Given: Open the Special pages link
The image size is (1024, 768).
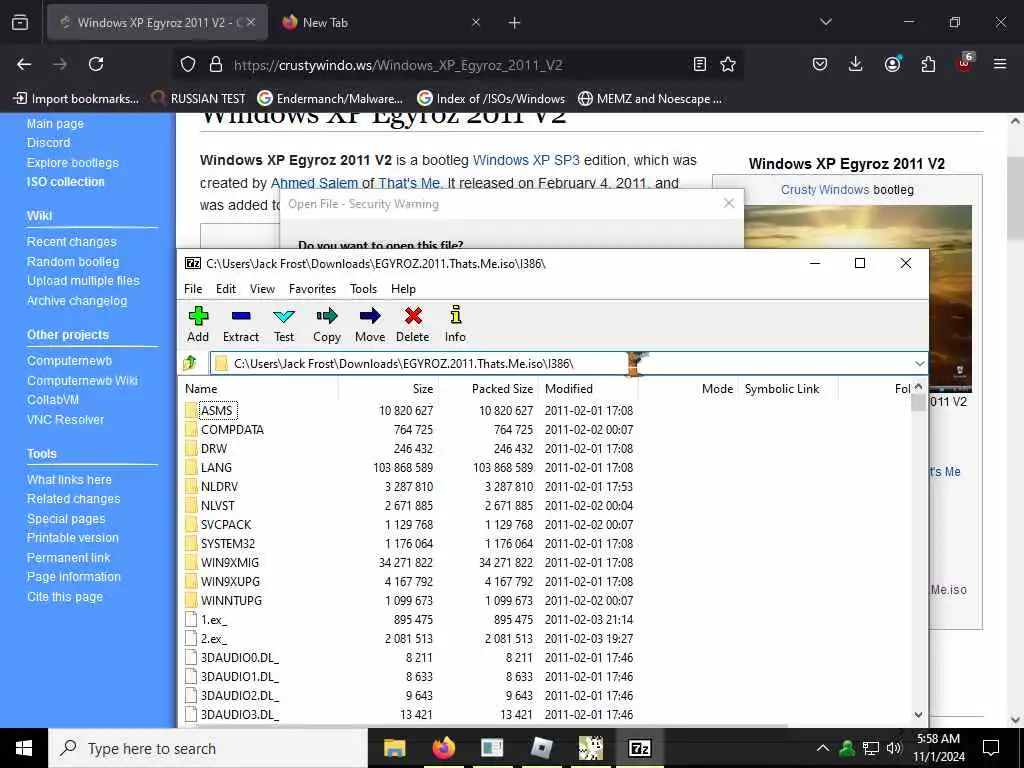Looking at the screenshot, I should (x=66, y=519).
